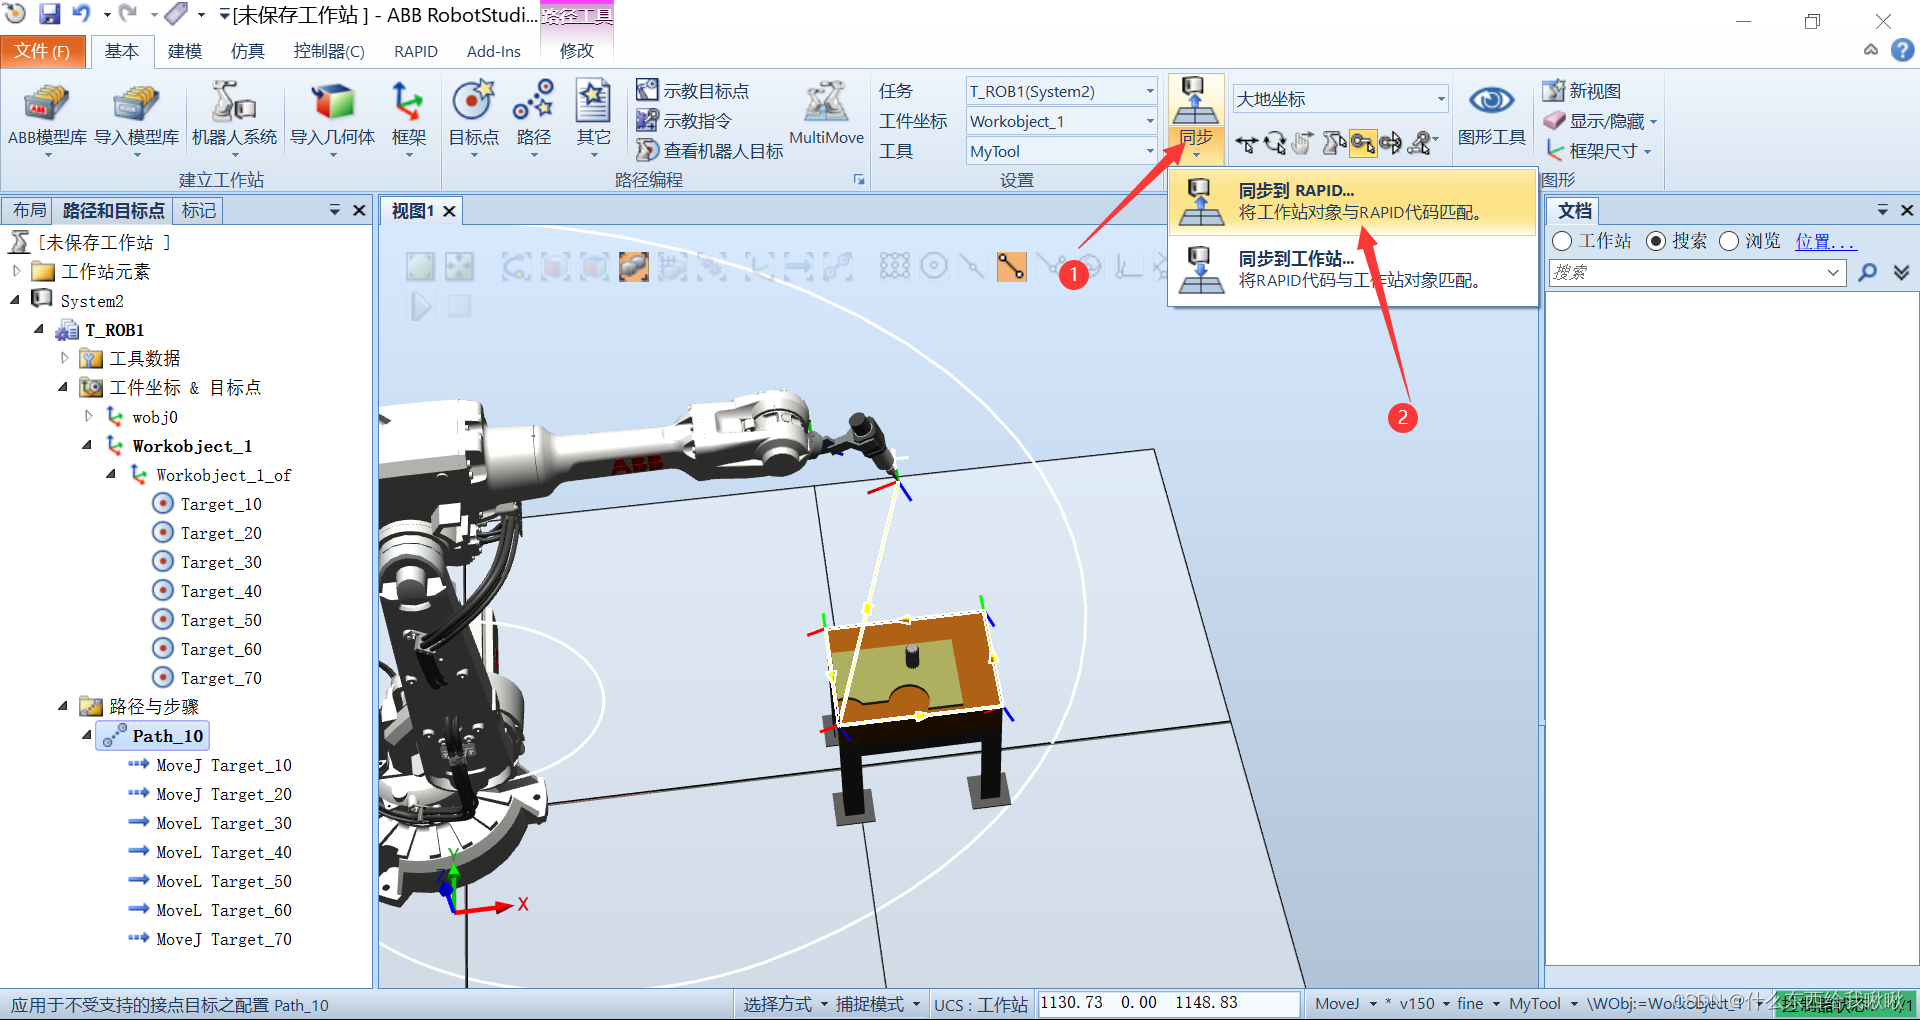The height and width of the screenshot is (1020, 1920).
Task: Open the 框架 frame tool
Action: [x=408, y=117]
